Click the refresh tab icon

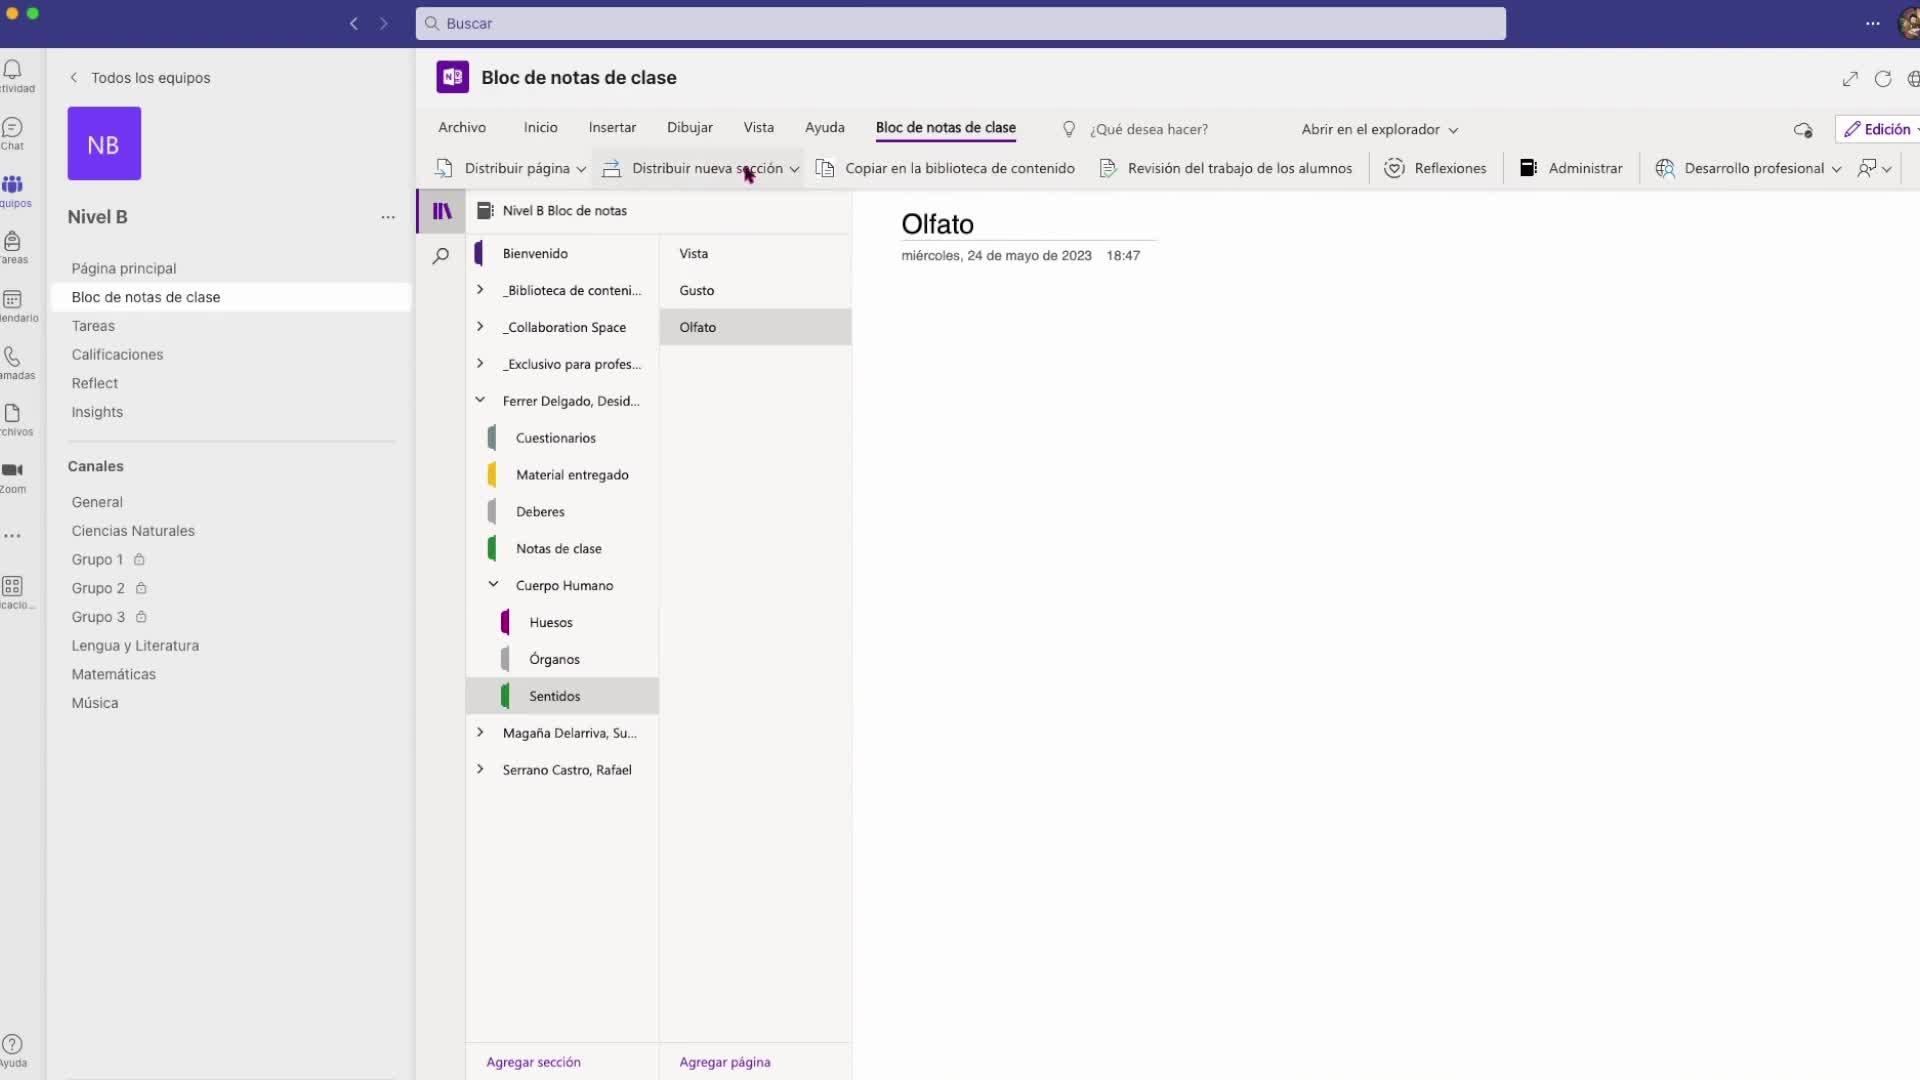(1882, 79)
